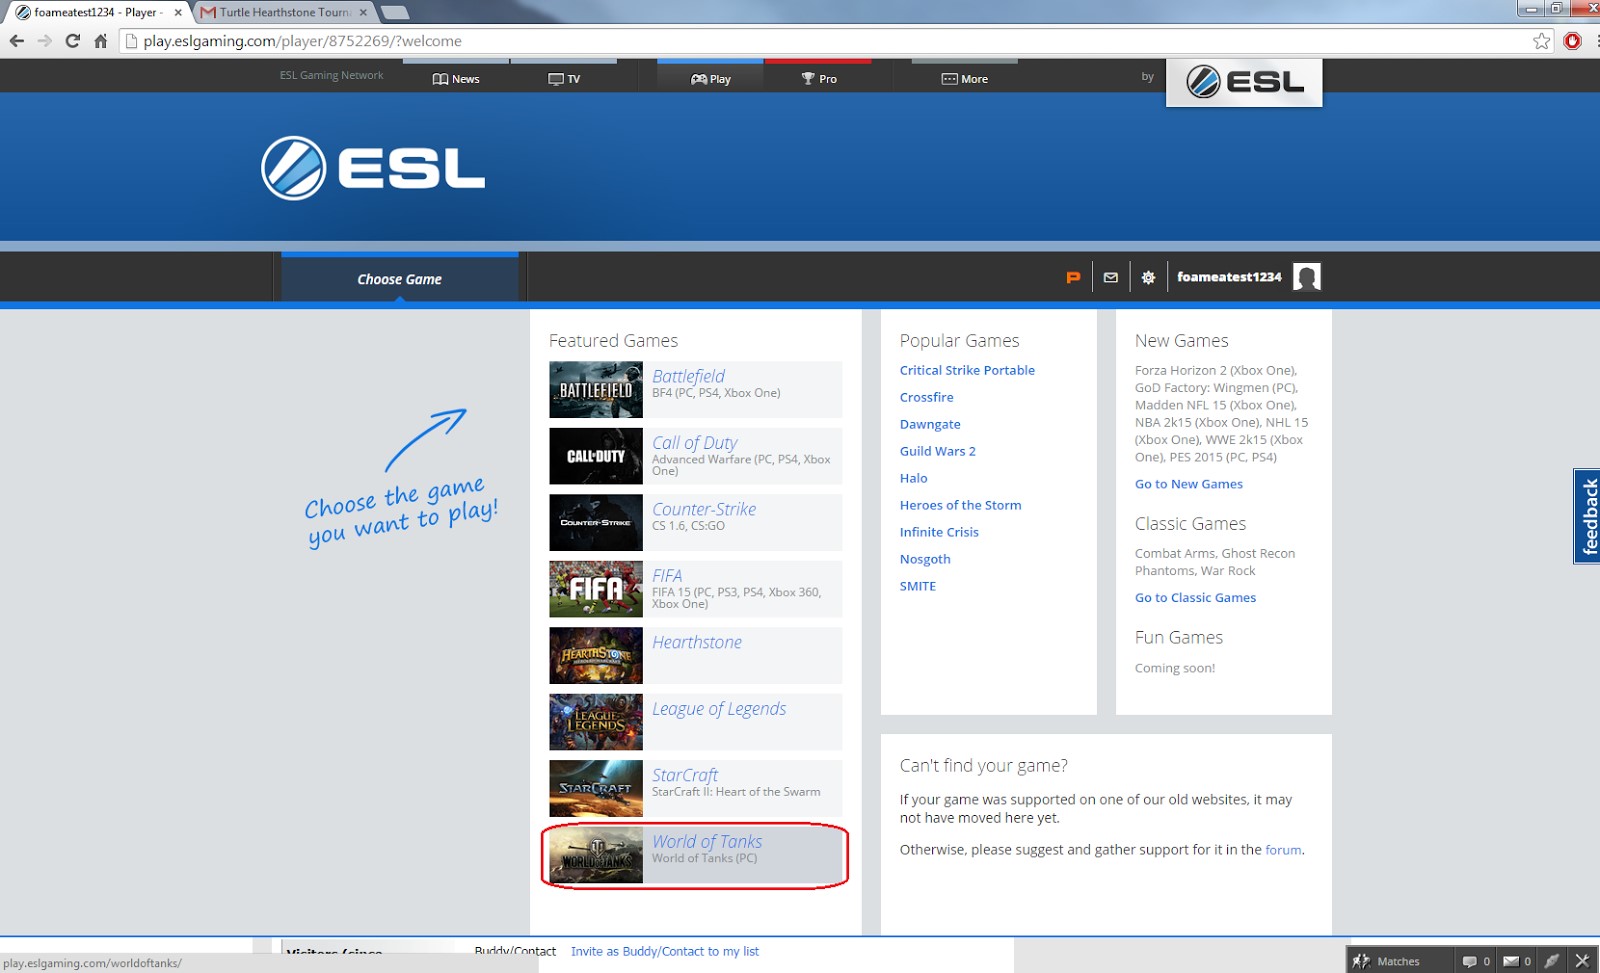Open the News section in top navigation
The height and width of the screenshot is (973, 1600).
coord(456,79)
